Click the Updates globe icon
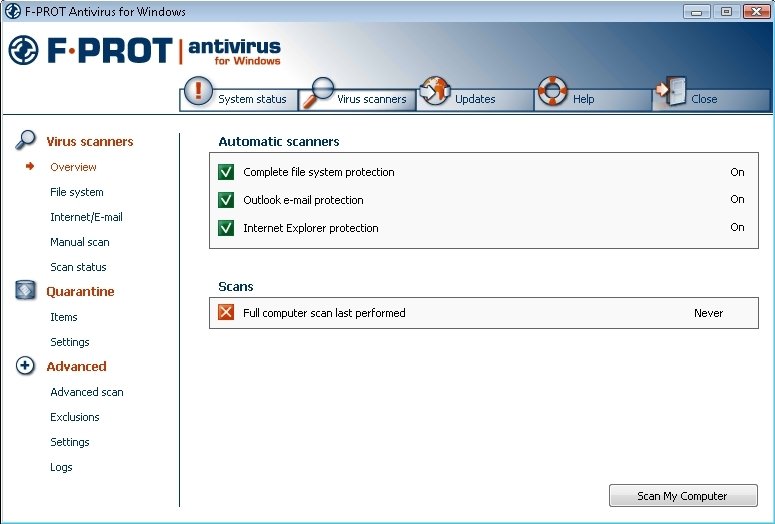 tap(435, 90)
